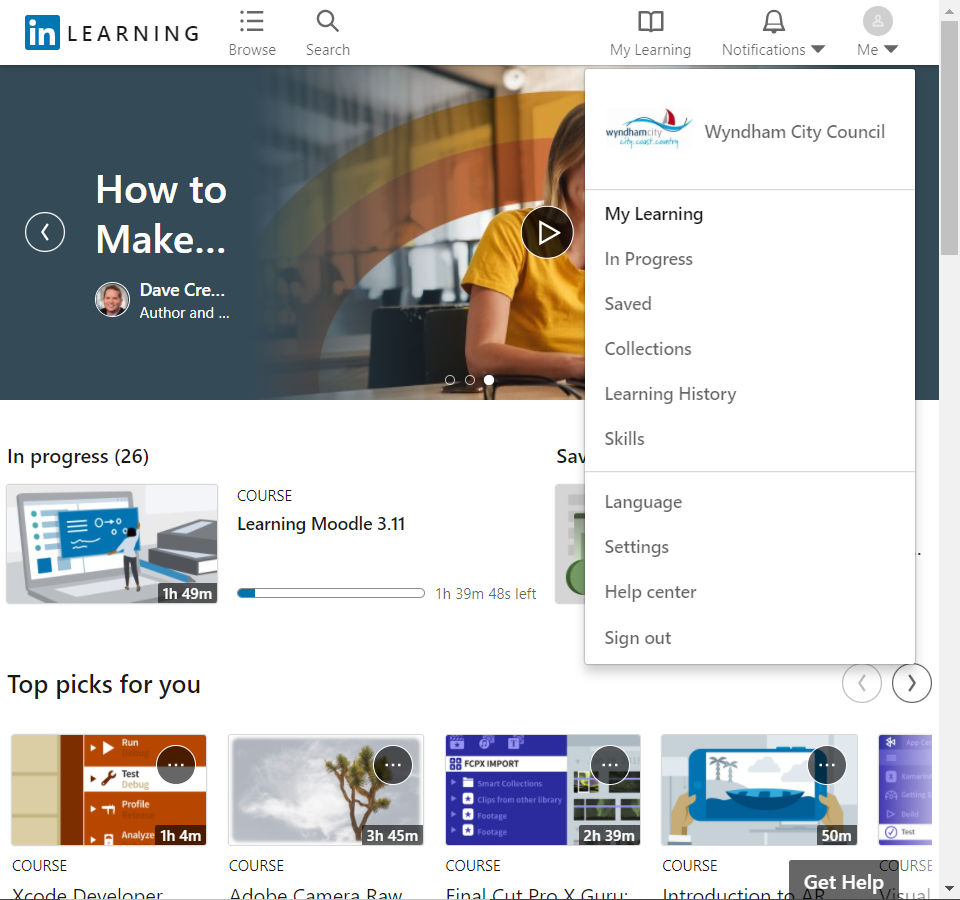The height and width of the screenshot is (900, 960).
Task: Select the middle carousel indicator dot
Action: [x=470, y=380]
